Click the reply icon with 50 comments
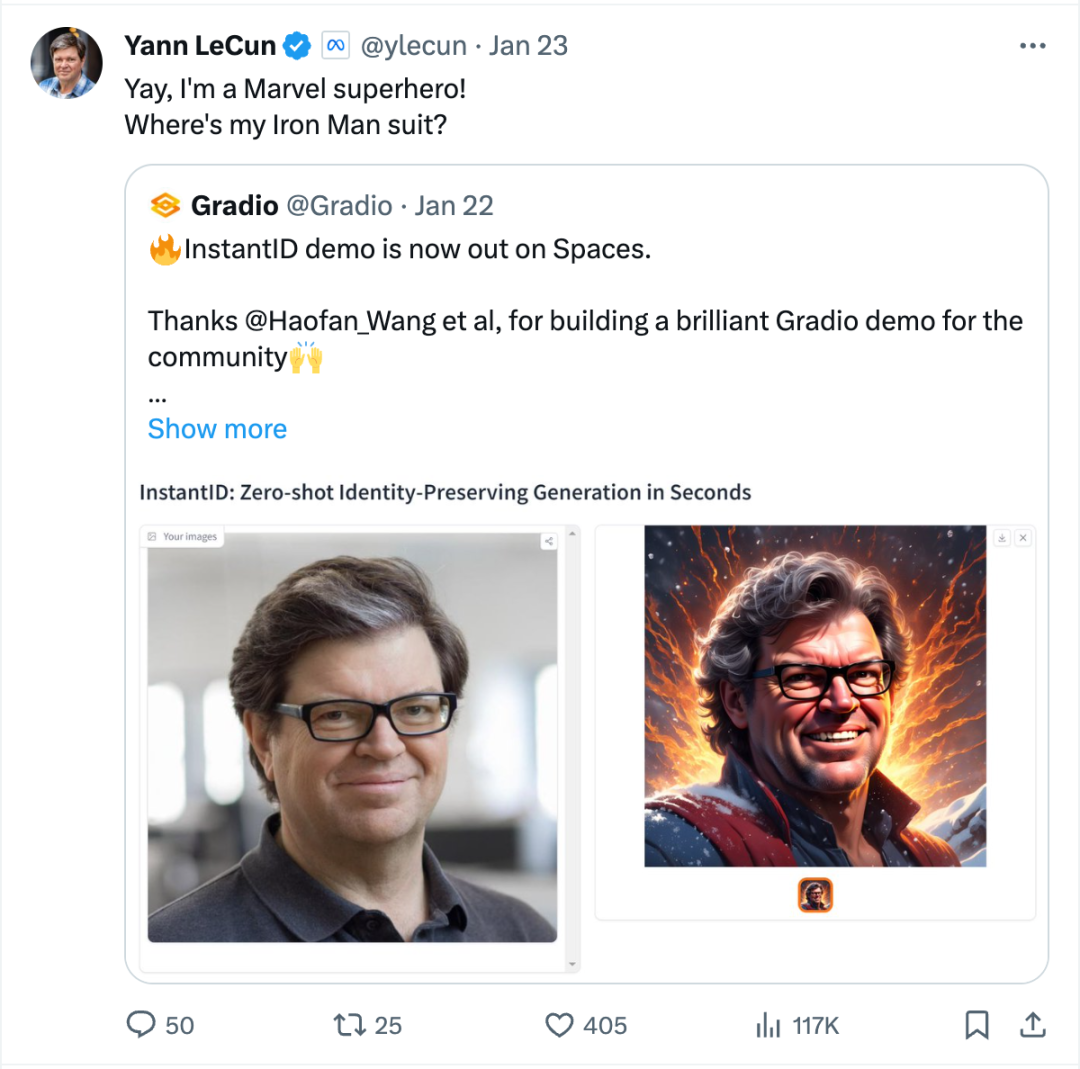 142,1024
